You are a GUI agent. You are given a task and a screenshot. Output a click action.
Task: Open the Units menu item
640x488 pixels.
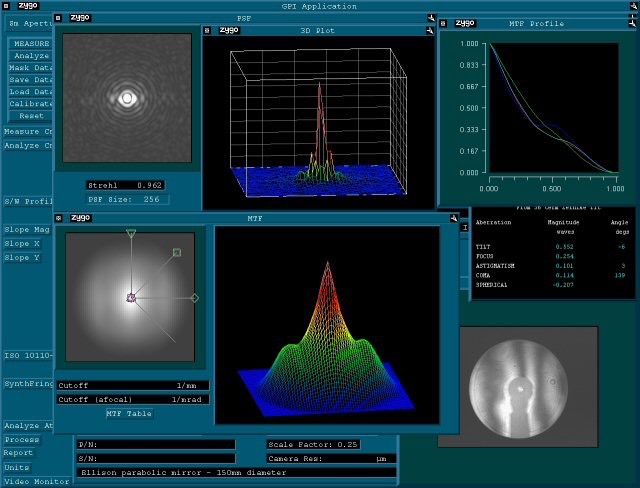point(17,467)
